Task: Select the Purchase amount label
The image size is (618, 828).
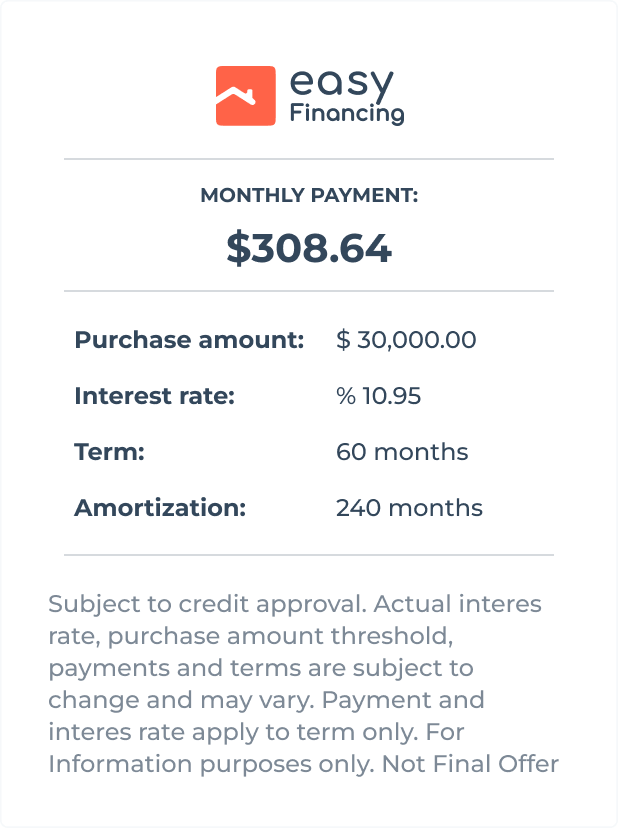Action: [189, 340]
